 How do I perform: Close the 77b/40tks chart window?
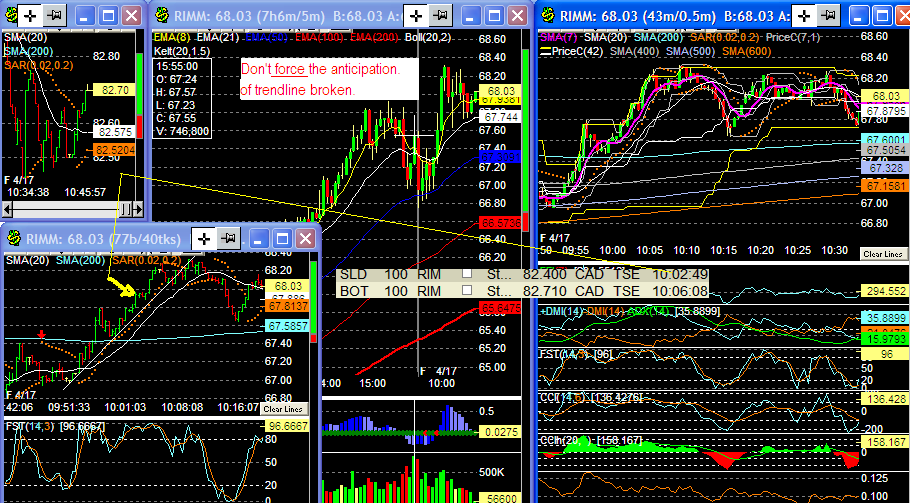(x=305, y=238)
